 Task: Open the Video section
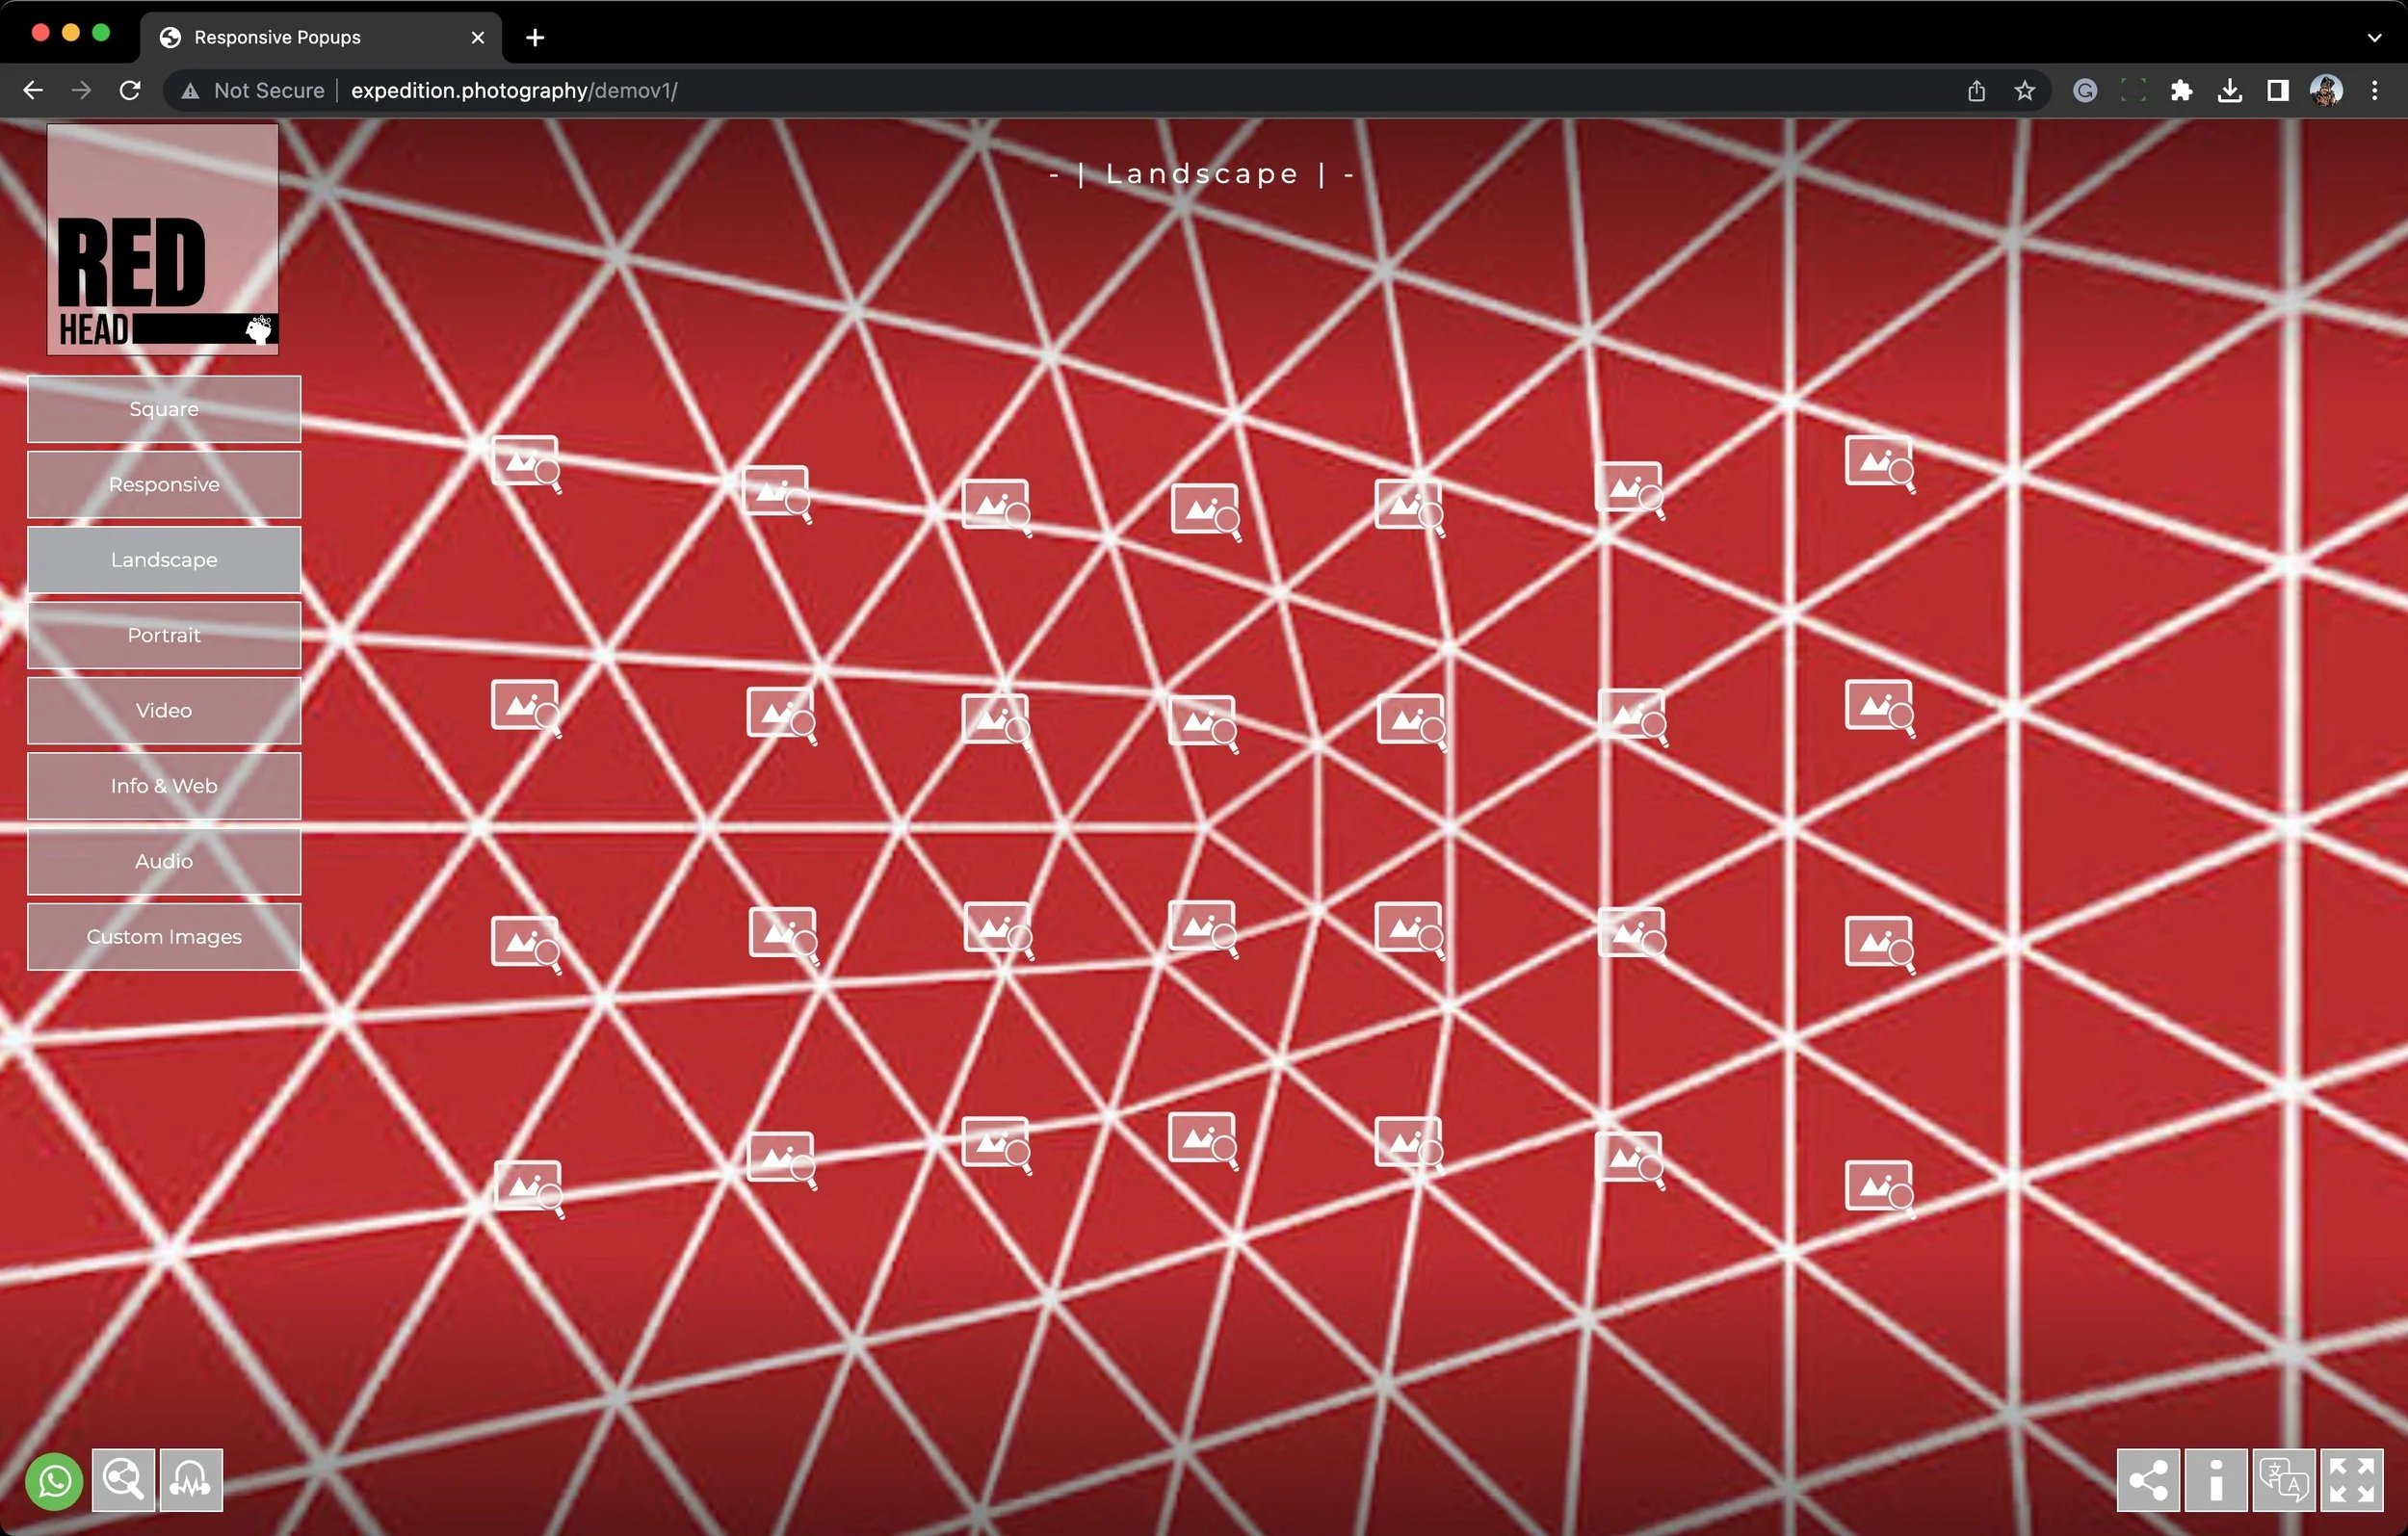[164, 710]
